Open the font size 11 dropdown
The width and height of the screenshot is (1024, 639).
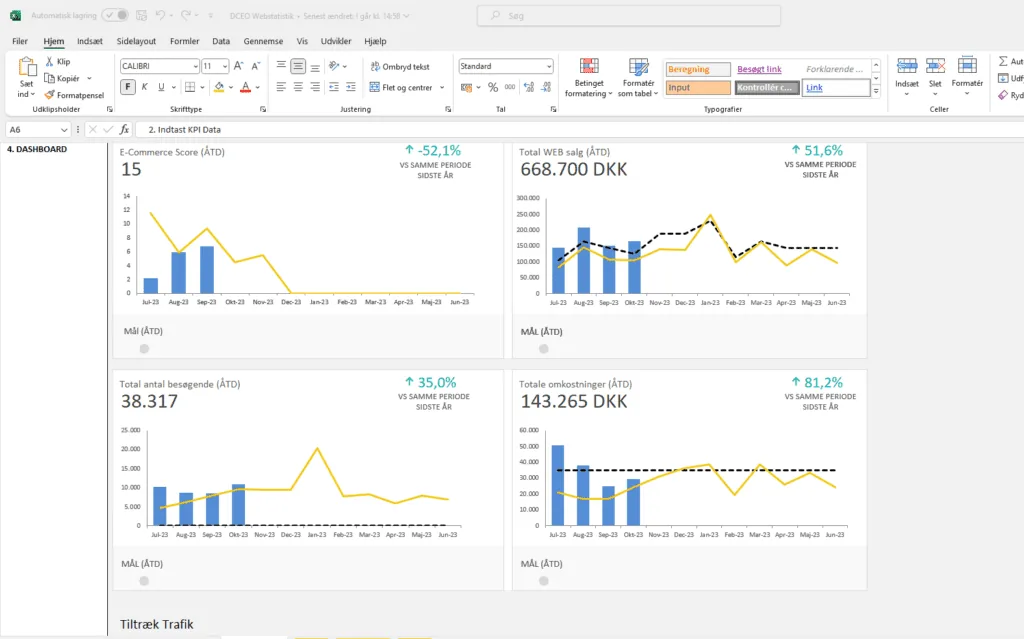(x=225, y=66)
